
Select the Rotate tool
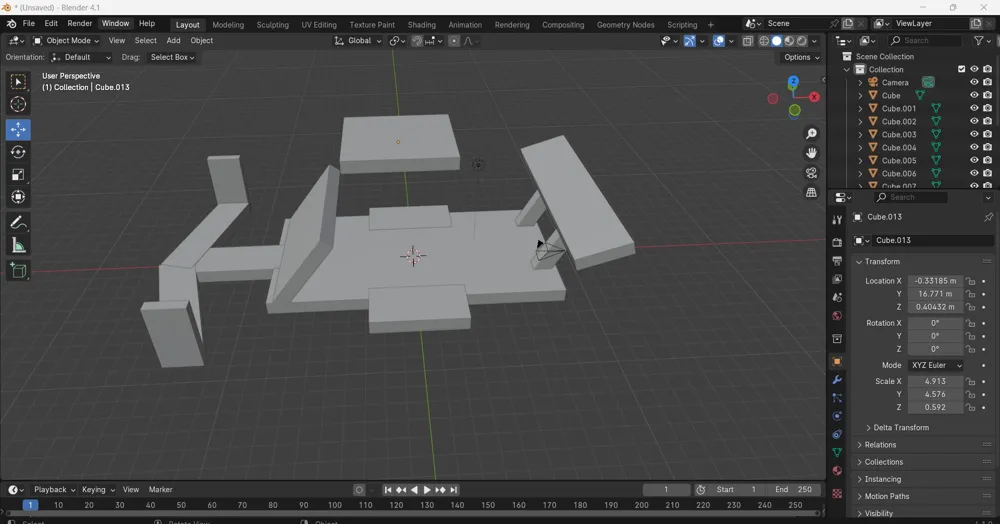(x=18, y=152)
